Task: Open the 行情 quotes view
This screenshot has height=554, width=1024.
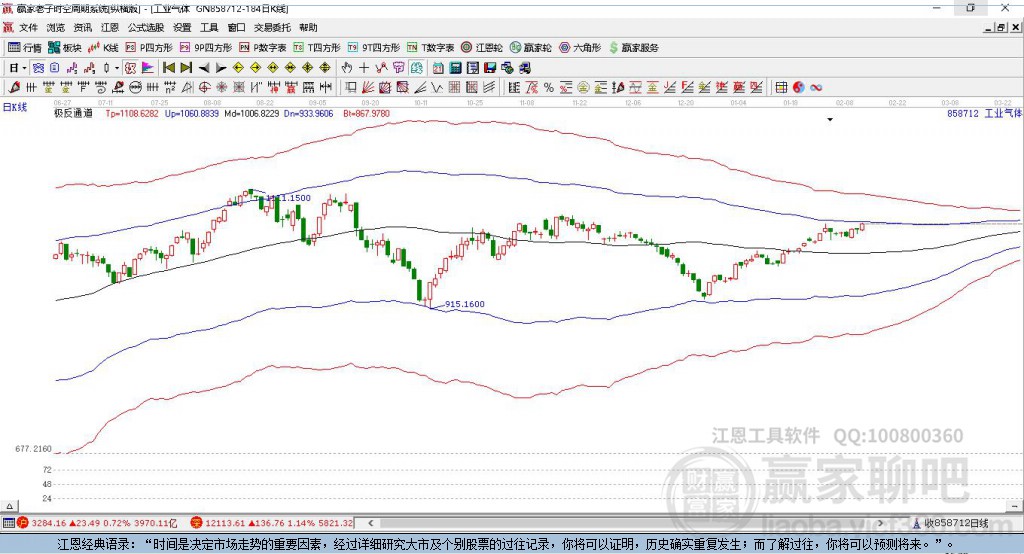Action: (x=25, y=48)
